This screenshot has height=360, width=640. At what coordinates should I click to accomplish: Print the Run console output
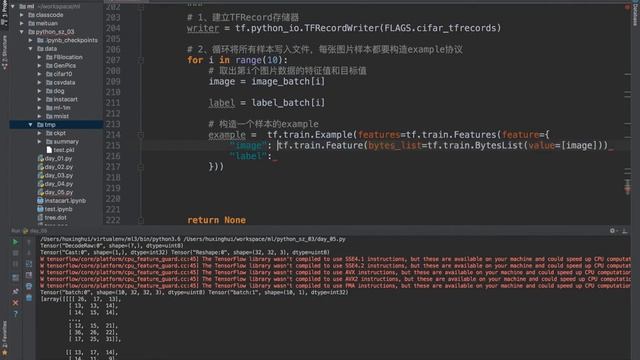(29, 286)
